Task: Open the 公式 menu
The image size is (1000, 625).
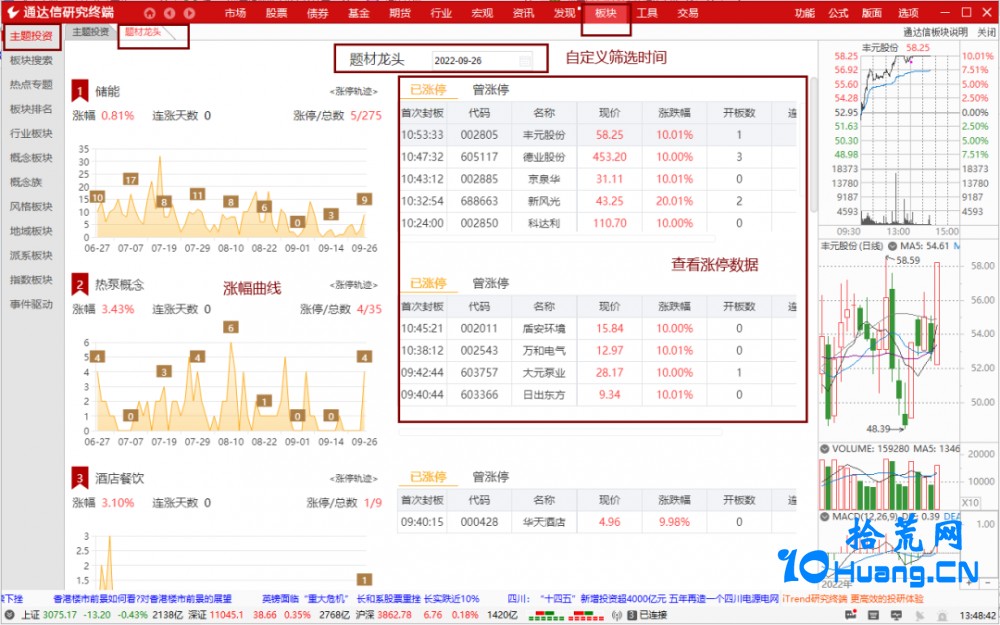Action: [838, 13]
